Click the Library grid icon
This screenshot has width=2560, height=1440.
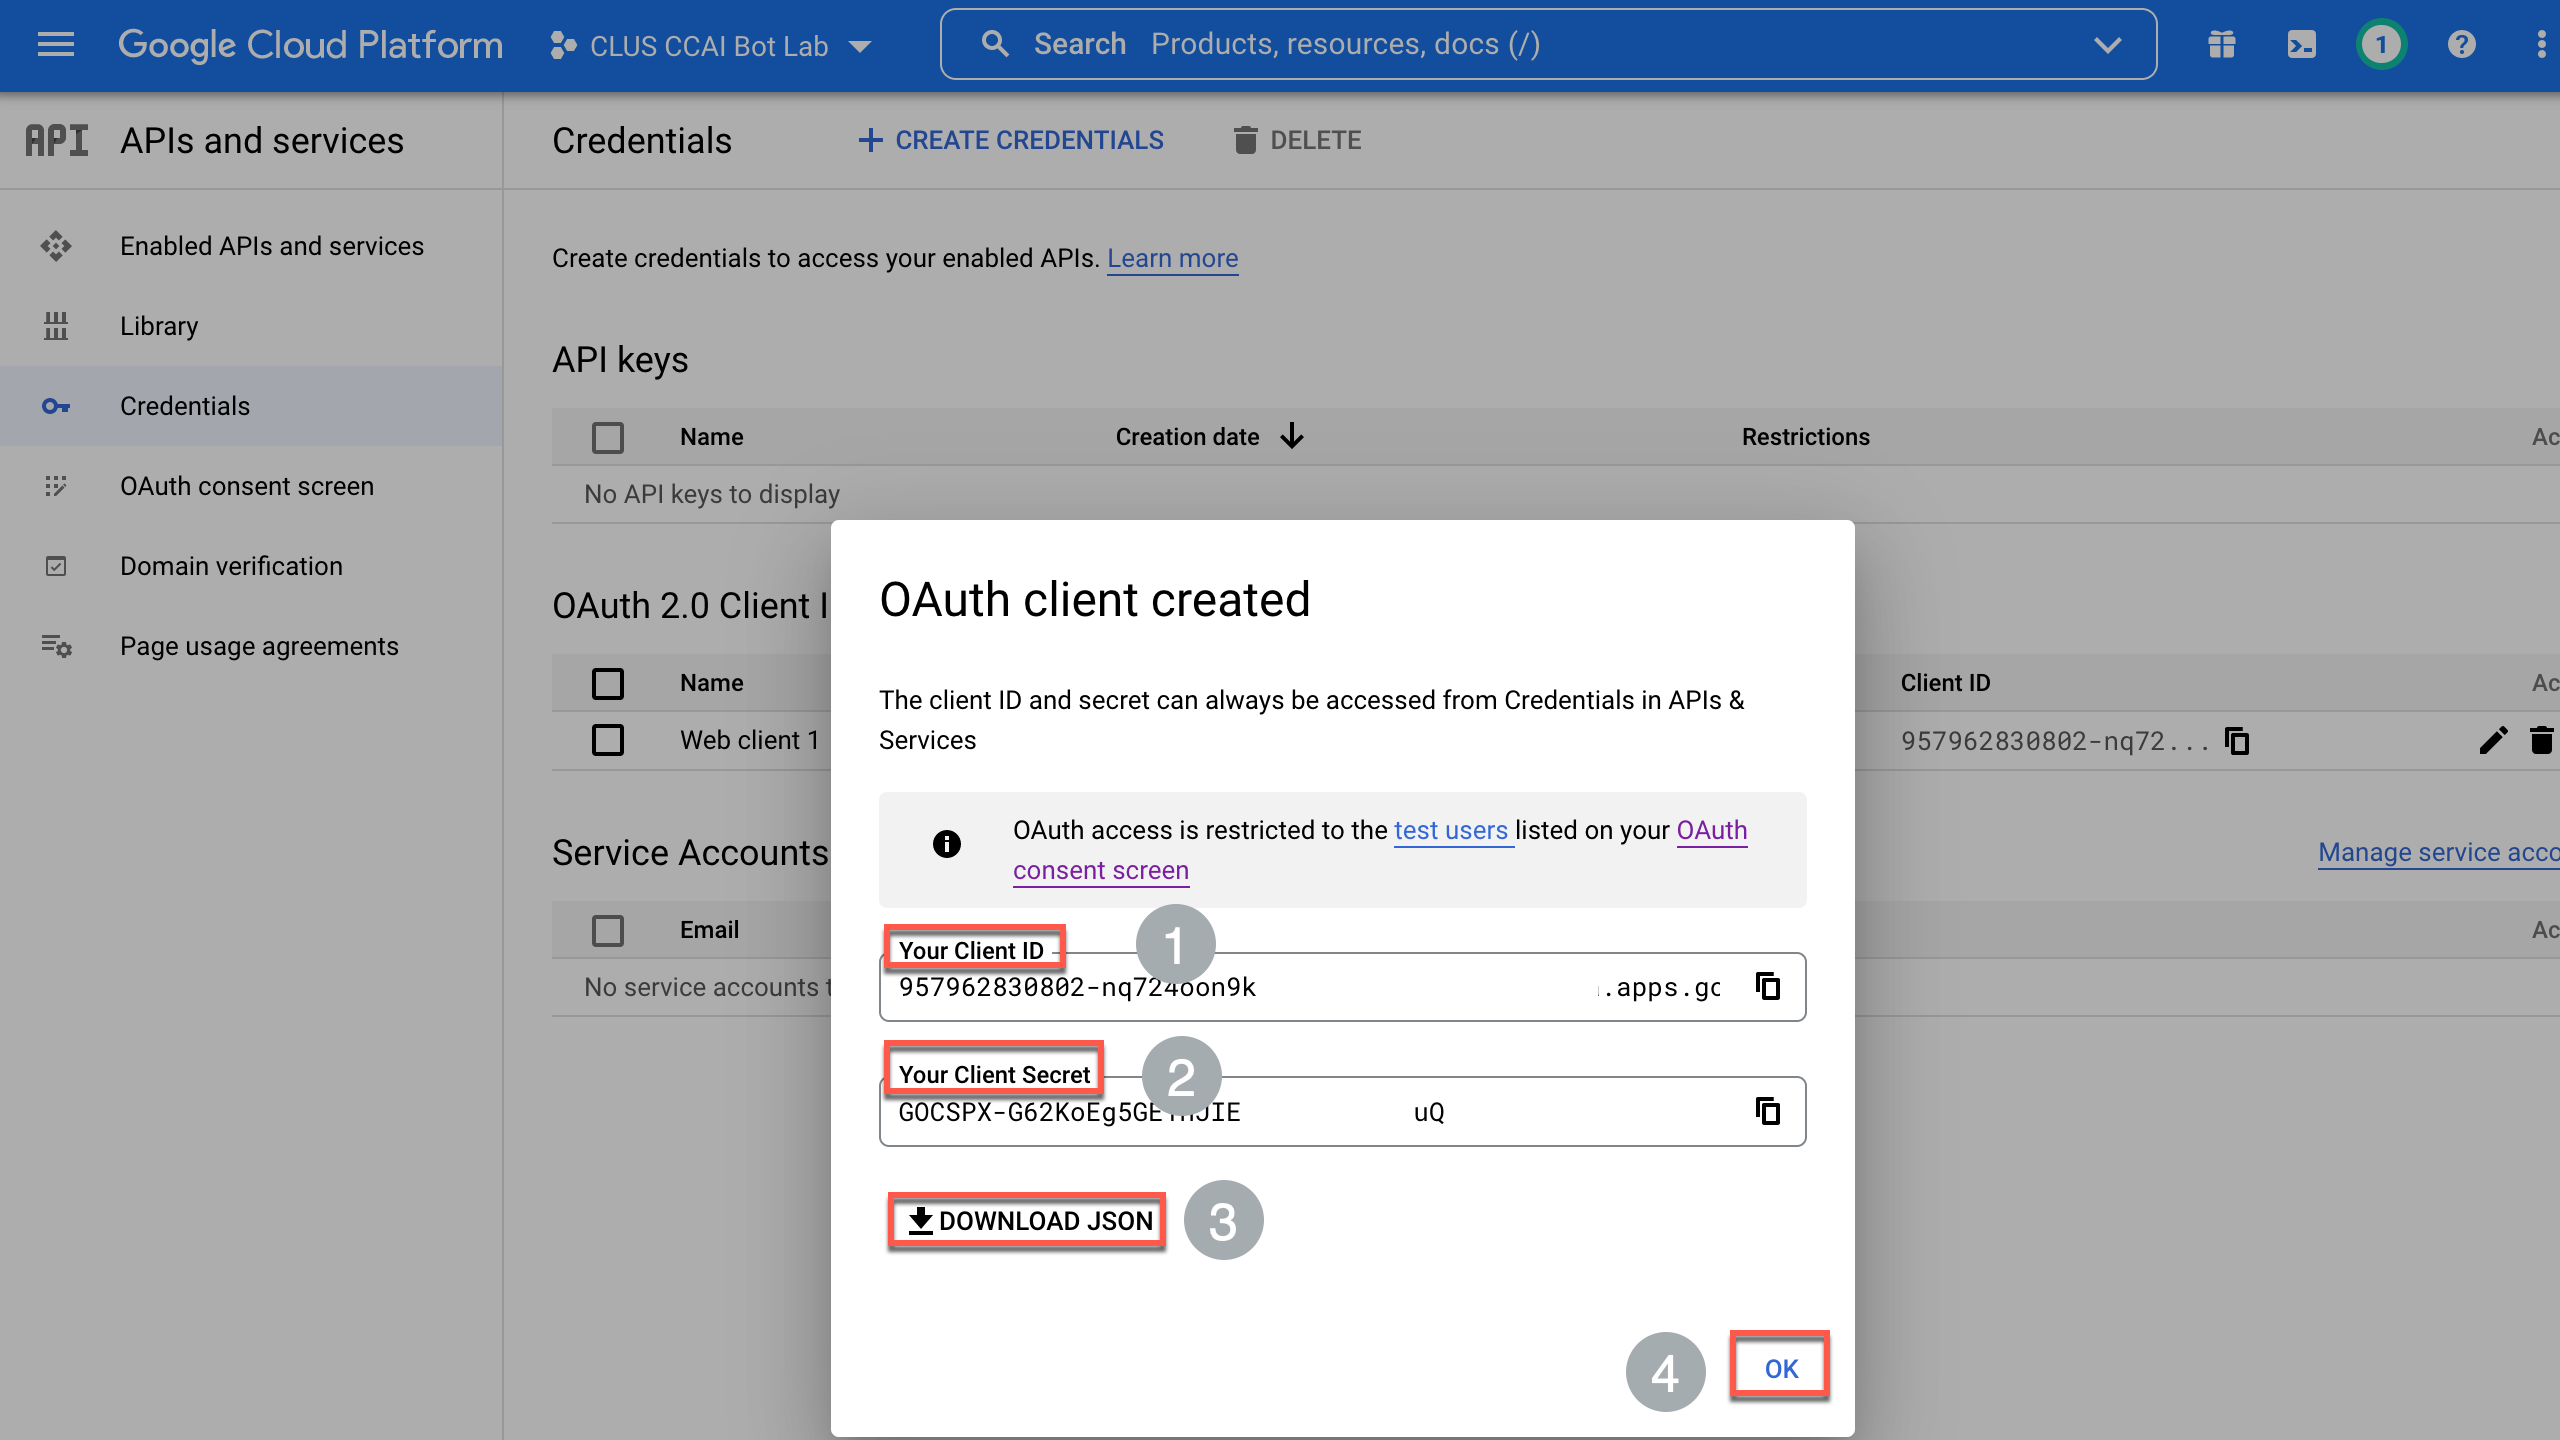click(x=56, y=326)
